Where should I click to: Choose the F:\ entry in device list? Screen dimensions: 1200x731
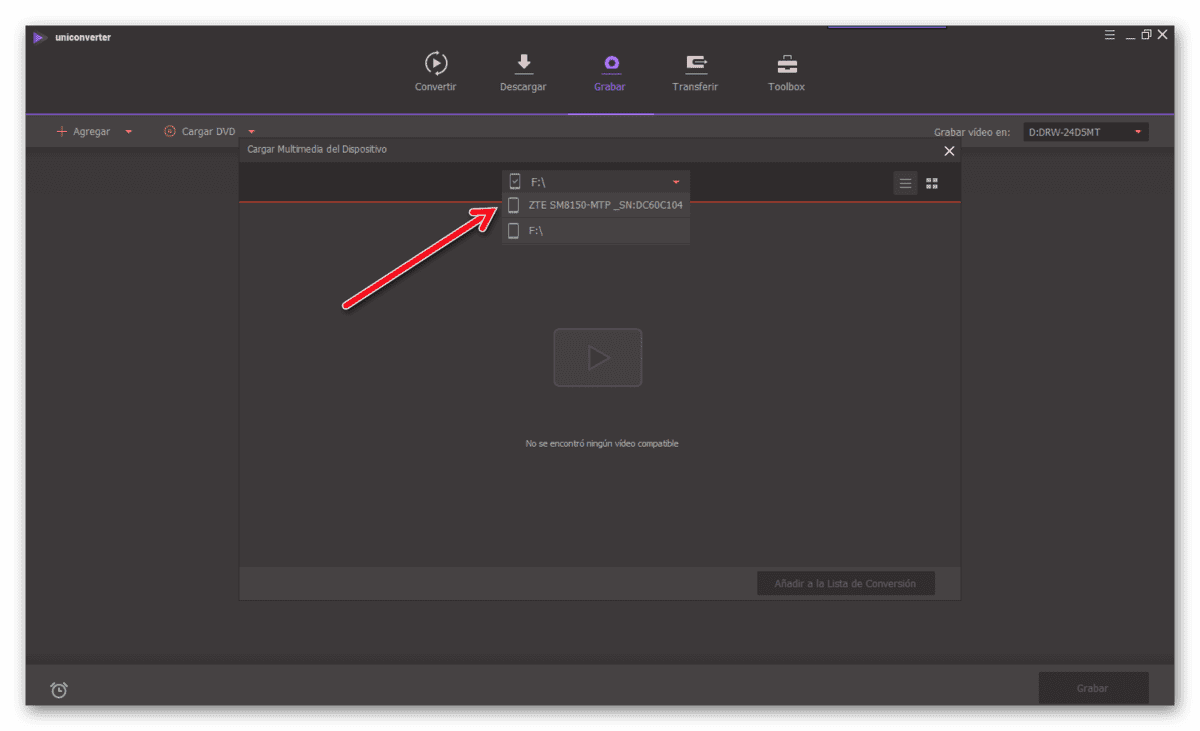tap(596, 231)
